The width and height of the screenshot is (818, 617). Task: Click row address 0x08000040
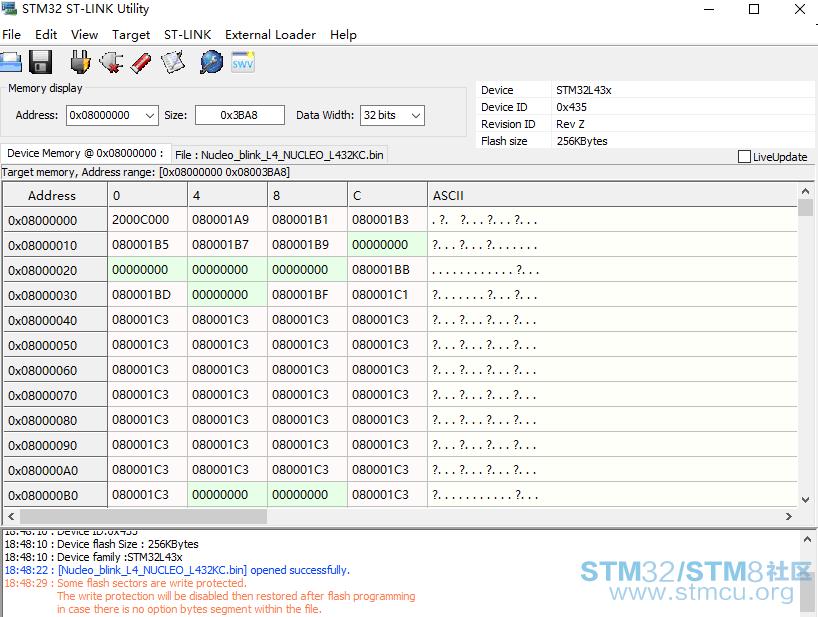click(x=55, y=320)
